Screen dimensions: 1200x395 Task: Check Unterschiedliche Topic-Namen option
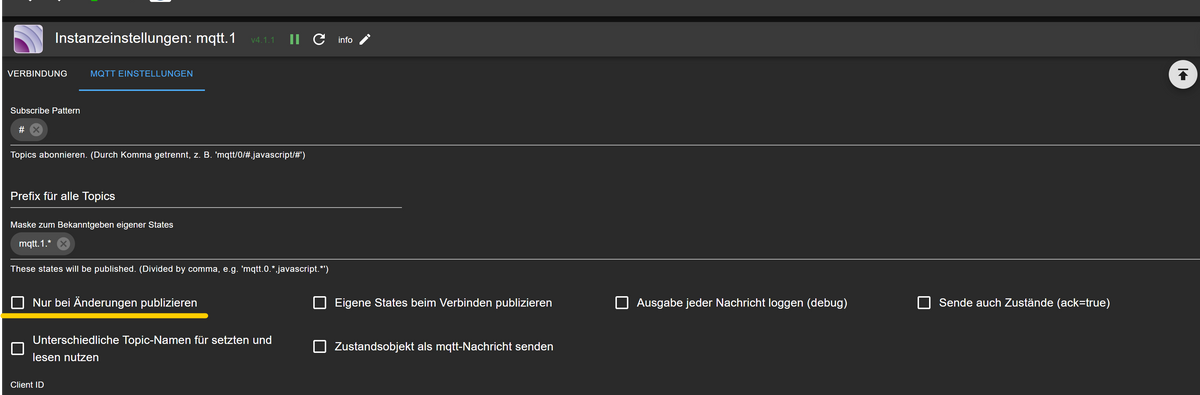point(18,348)
